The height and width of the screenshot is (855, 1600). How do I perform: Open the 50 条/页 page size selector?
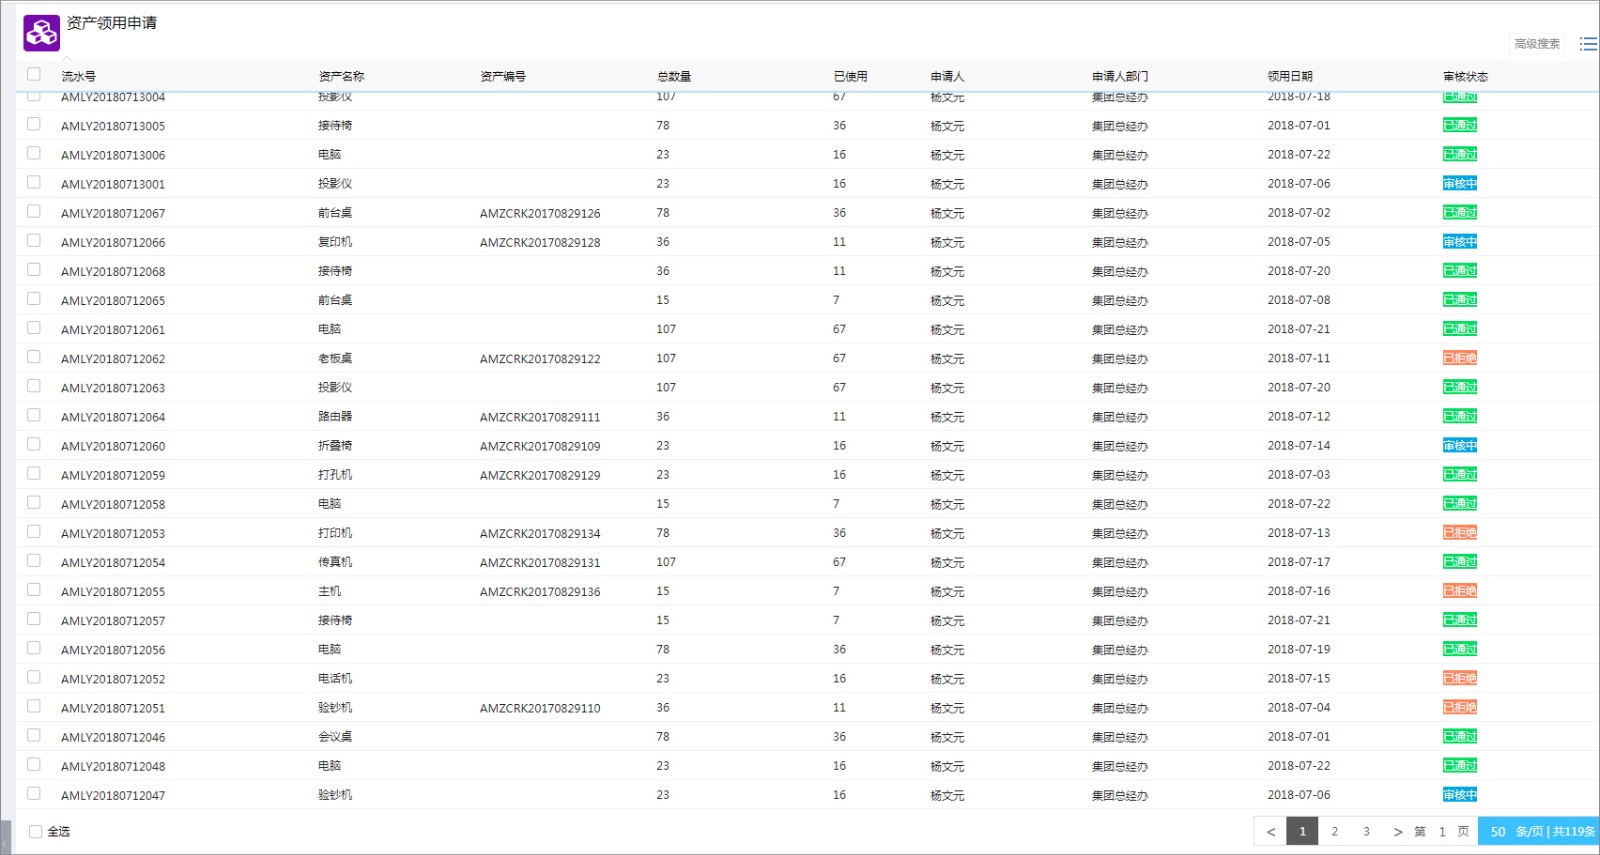pyautogui.click(x=1538, y=832)
